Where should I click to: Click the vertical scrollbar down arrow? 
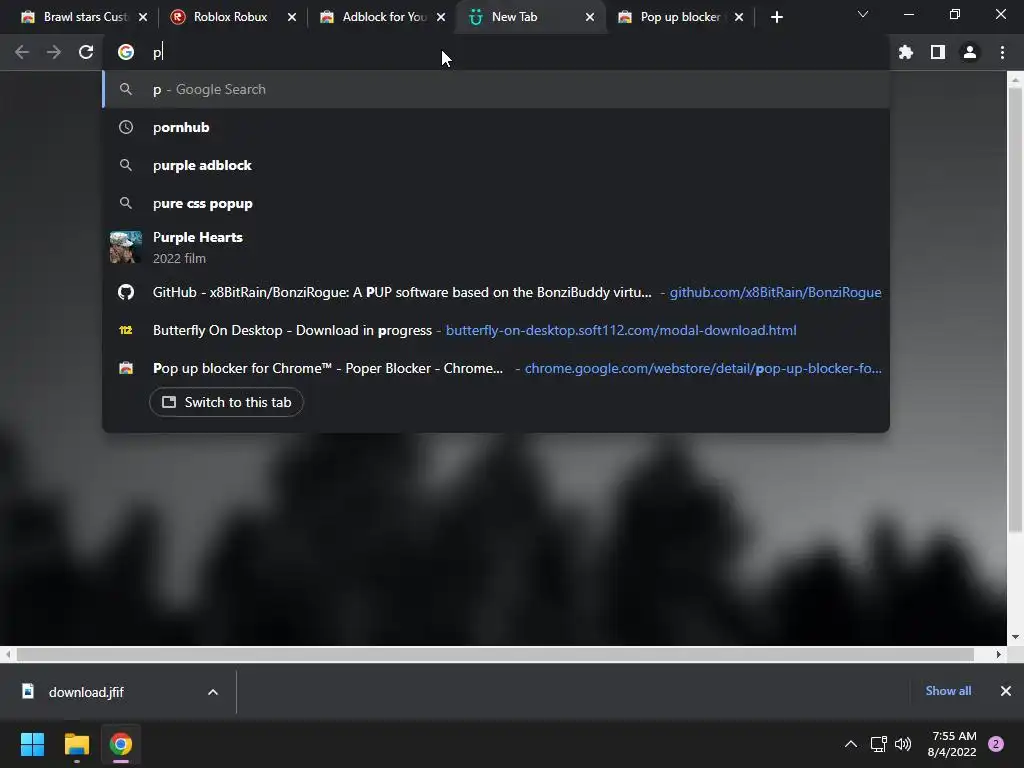pyautogui.click(x=1015, y=637)
